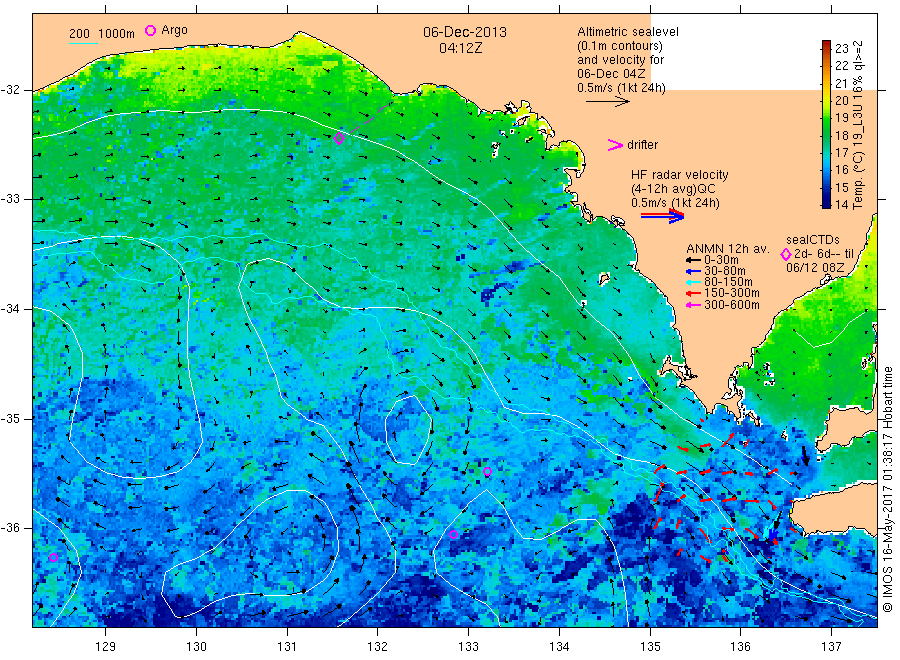Select the Argo float marker near 35.5°S 133°E
The image size is (900, 660).
point(487,472)
